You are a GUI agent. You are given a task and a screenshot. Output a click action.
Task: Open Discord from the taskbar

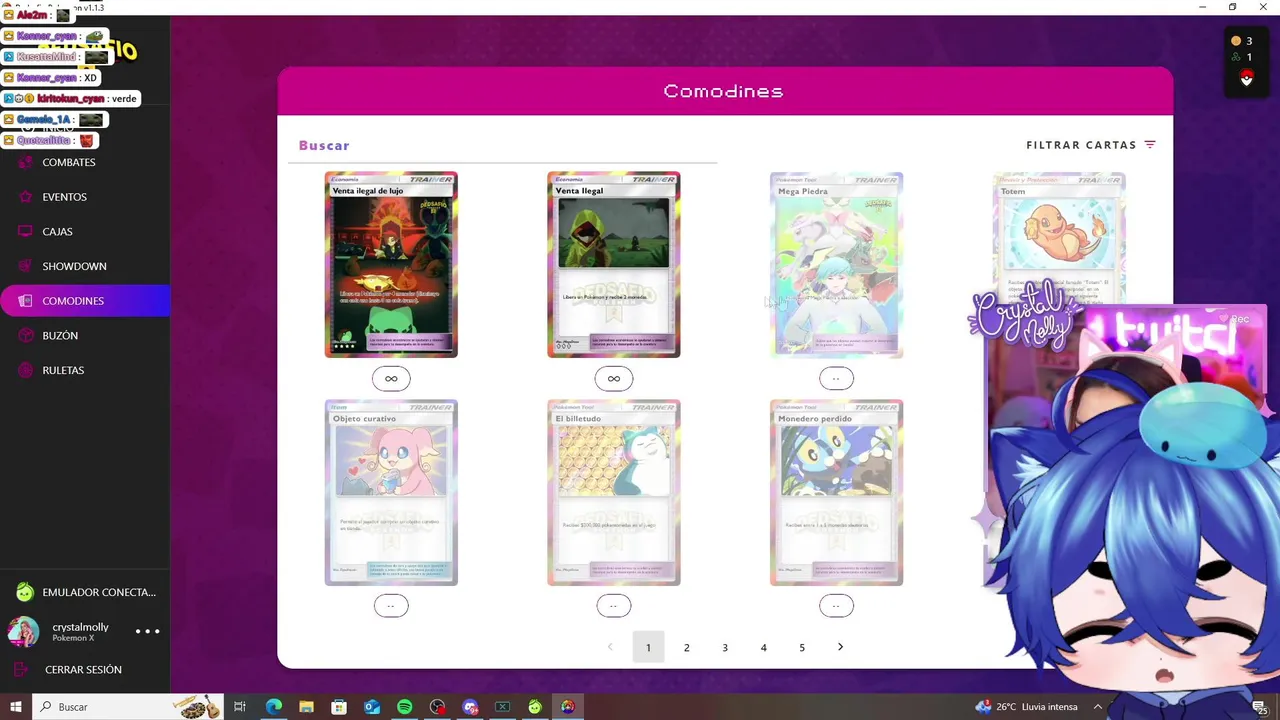[x=470, y=707]
